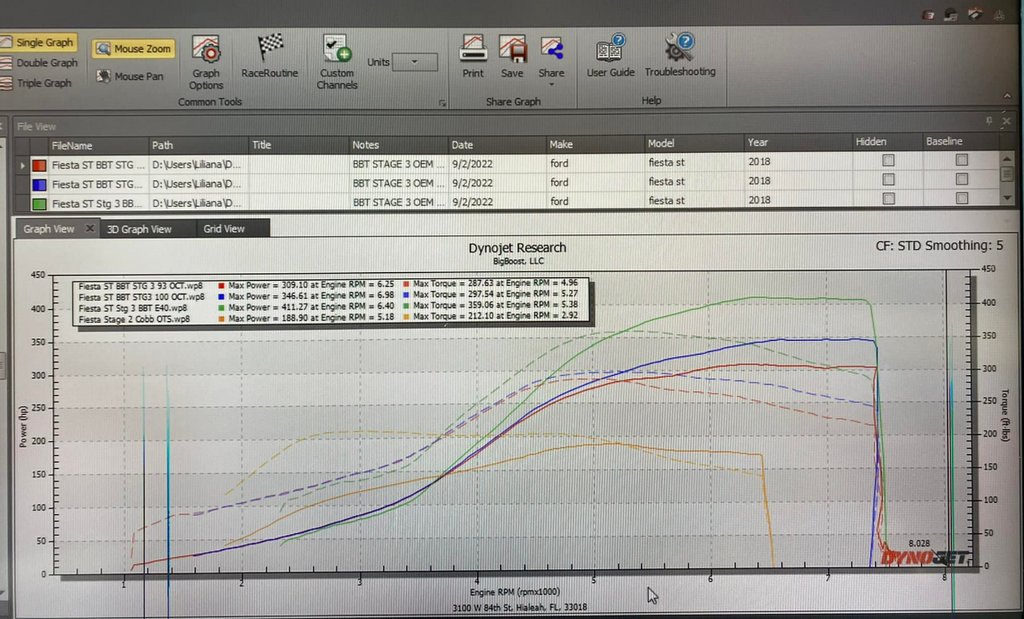This screenshot has width=1024, height=619.
Task: Sort by the Model column header
Action: click(694, 143)
